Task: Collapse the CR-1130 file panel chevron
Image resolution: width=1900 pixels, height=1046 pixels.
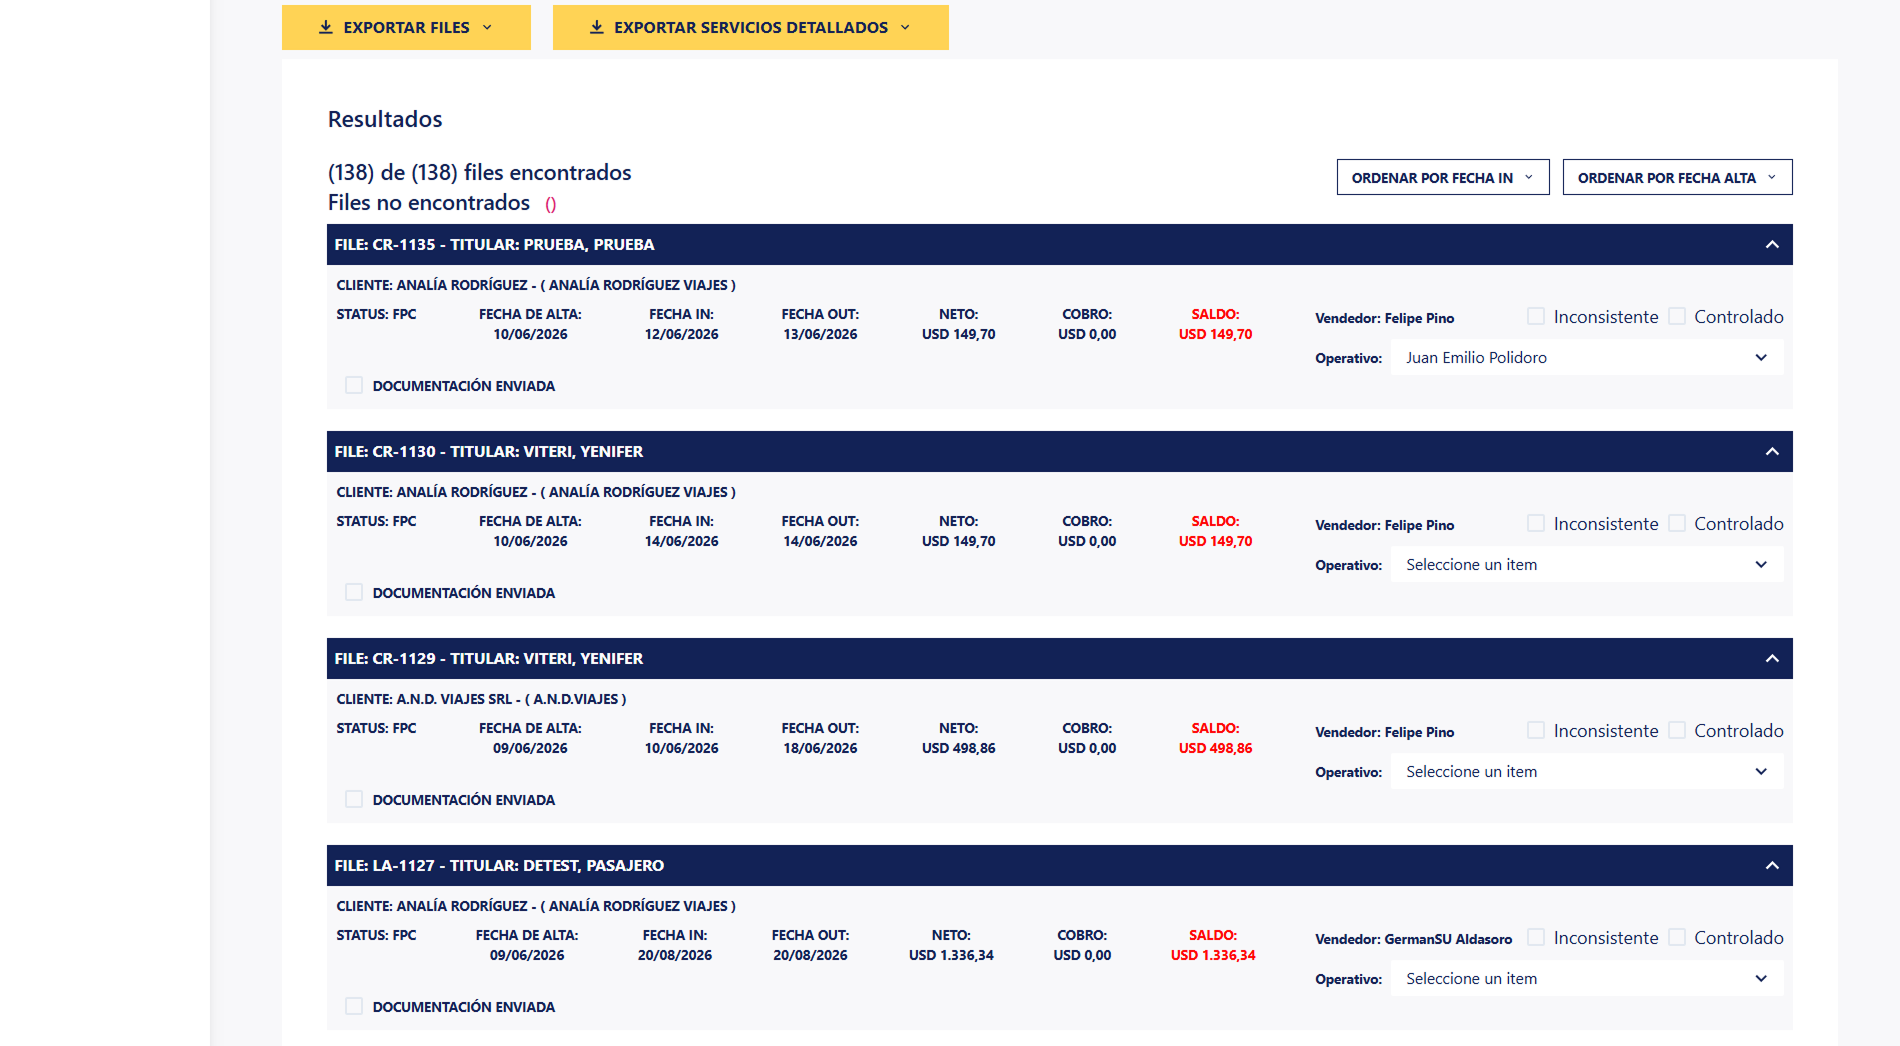Action: (1772, 452)
